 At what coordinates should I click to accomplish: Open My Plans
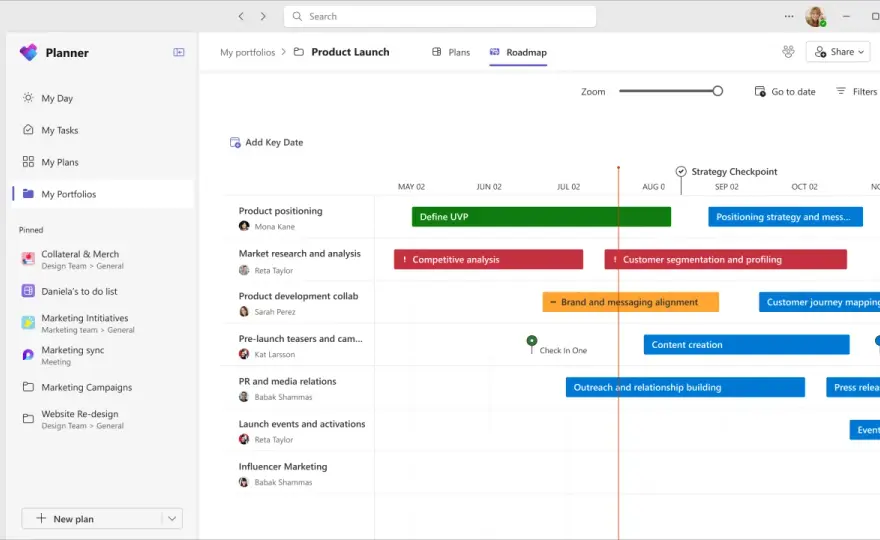pyautogui.click(x=103, y=162)
